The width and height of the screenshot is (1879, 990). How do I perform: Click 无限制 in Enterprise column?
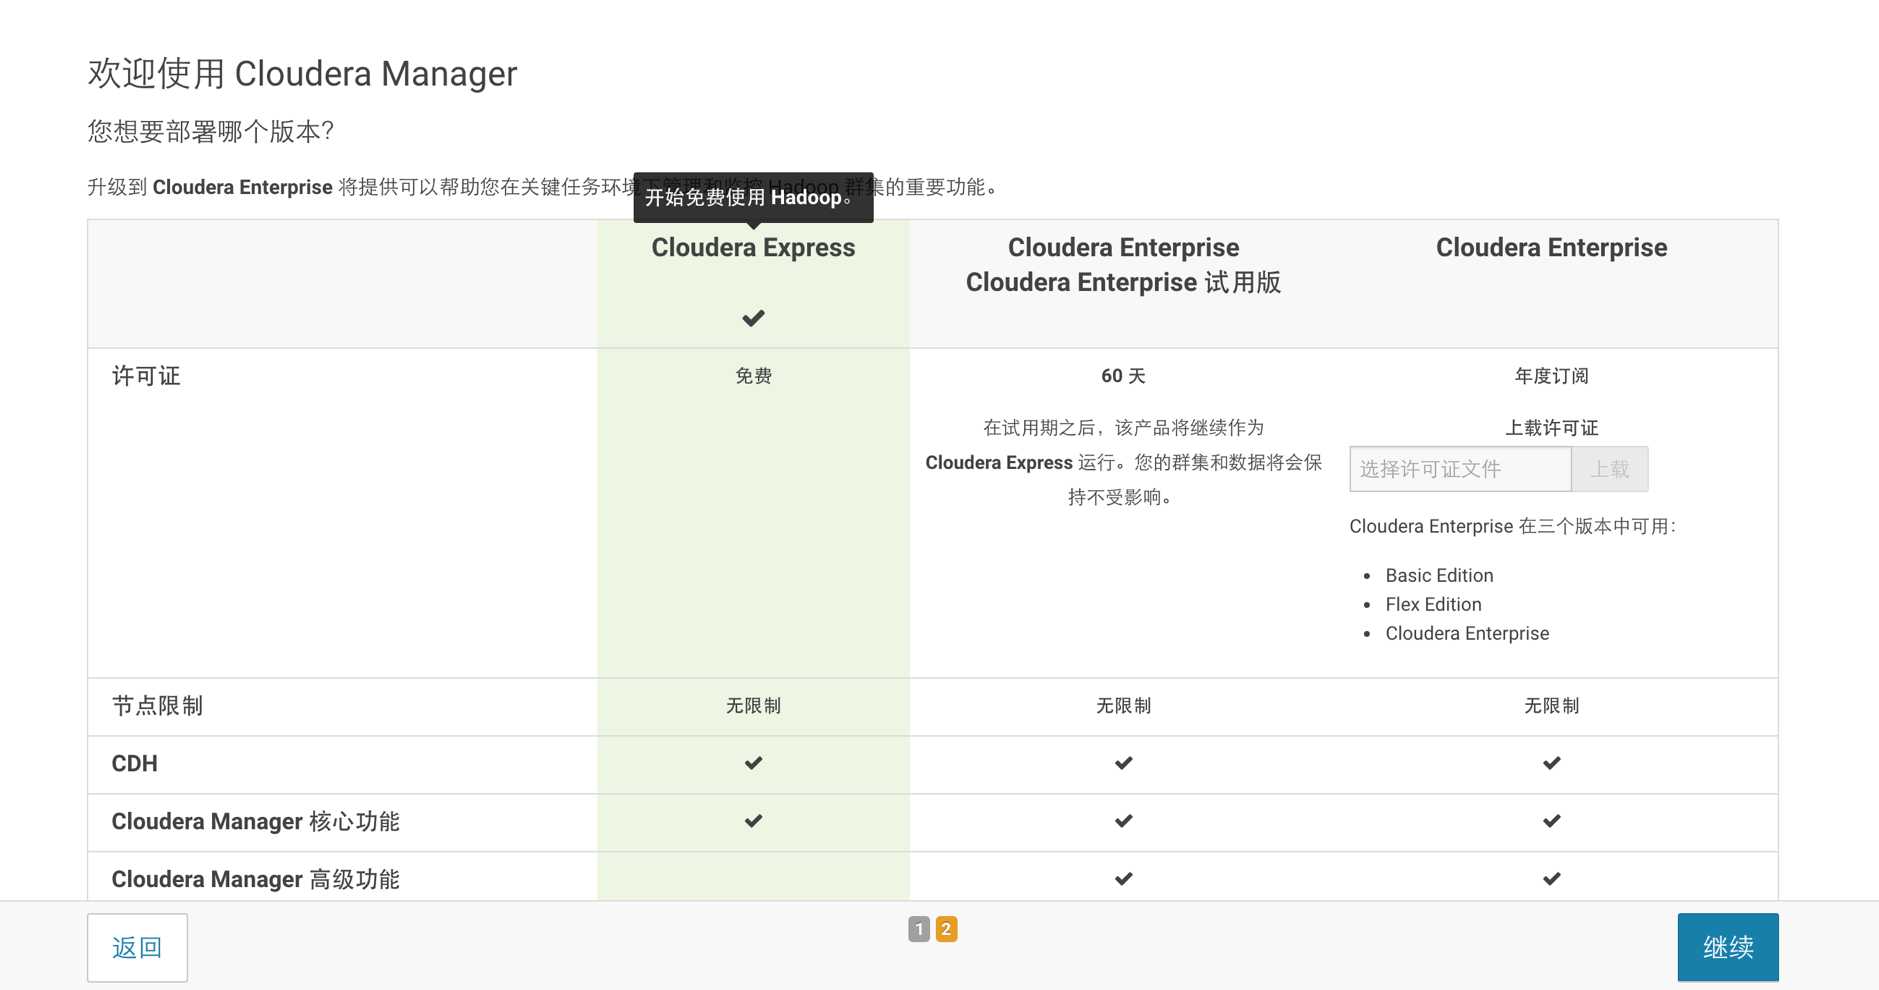coord(1551,706)
